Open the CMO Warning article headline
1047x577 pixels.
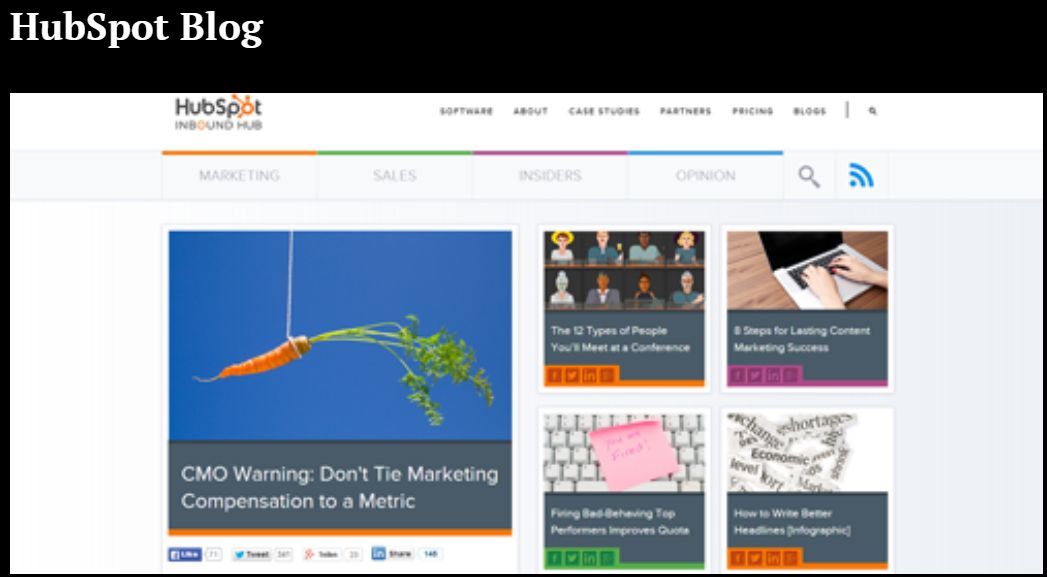coord(339,488)
